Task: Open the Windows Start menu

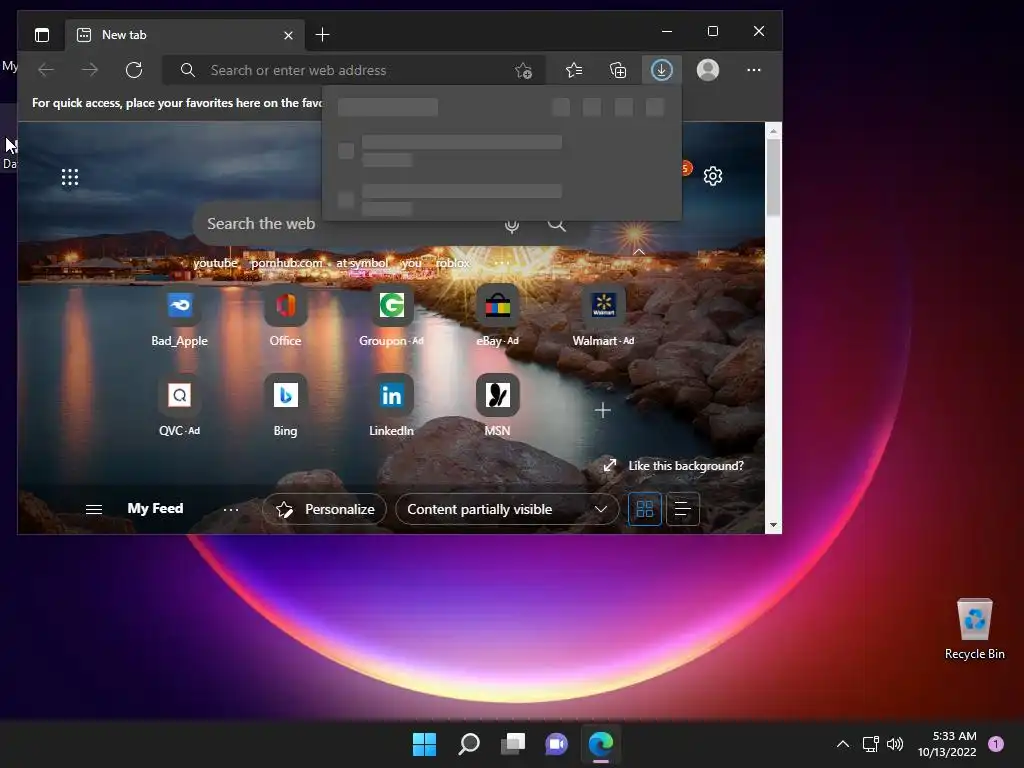Action: [424, 744]
